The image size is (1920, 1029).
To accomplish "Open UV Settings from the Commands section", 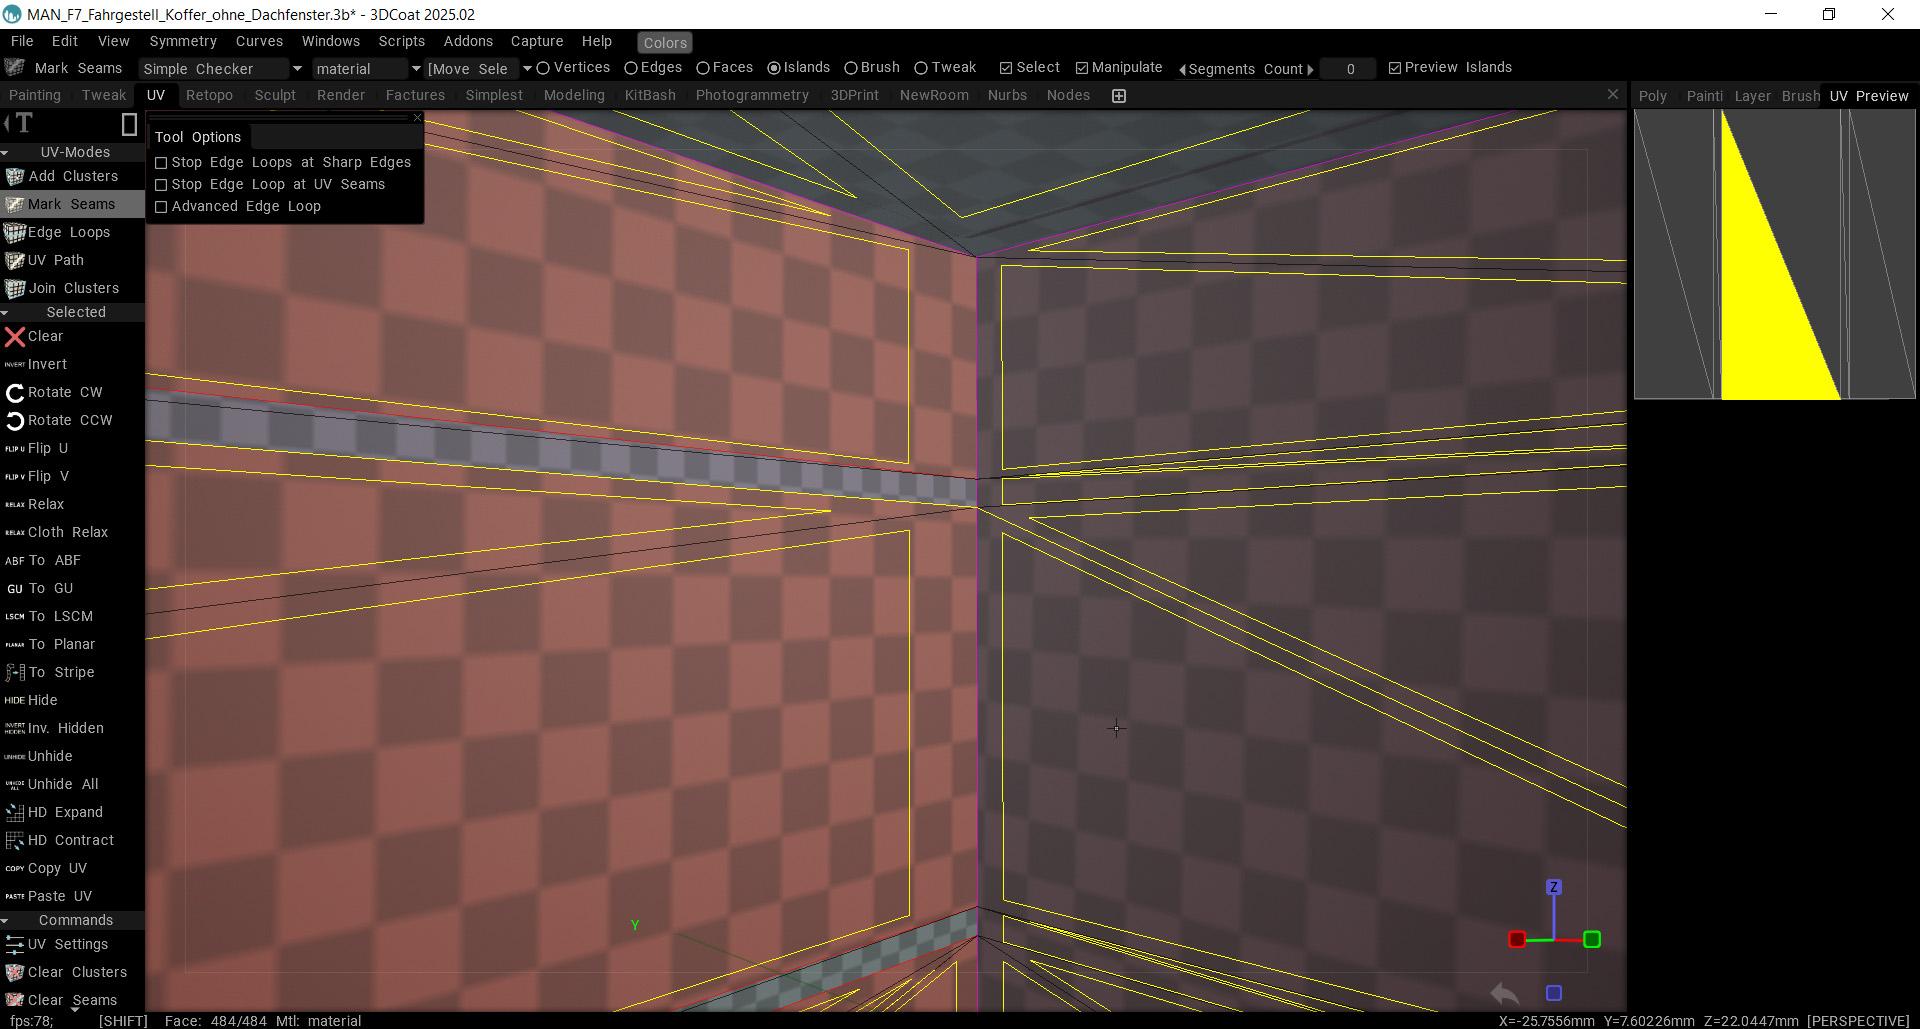I will tap(14, 945).
